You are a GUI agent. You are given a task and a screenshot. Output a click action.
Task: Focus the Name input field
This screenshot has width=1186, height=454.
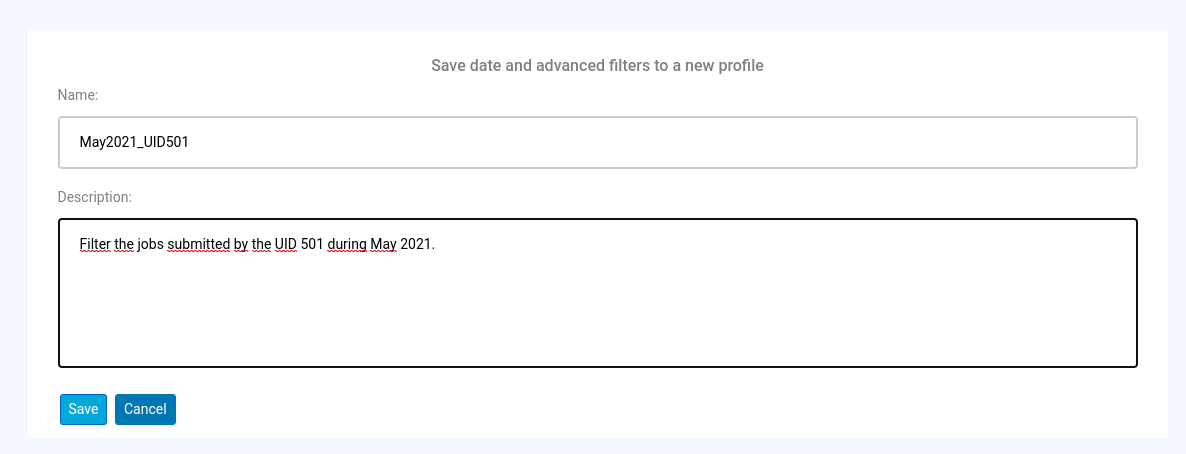[597, 143]
